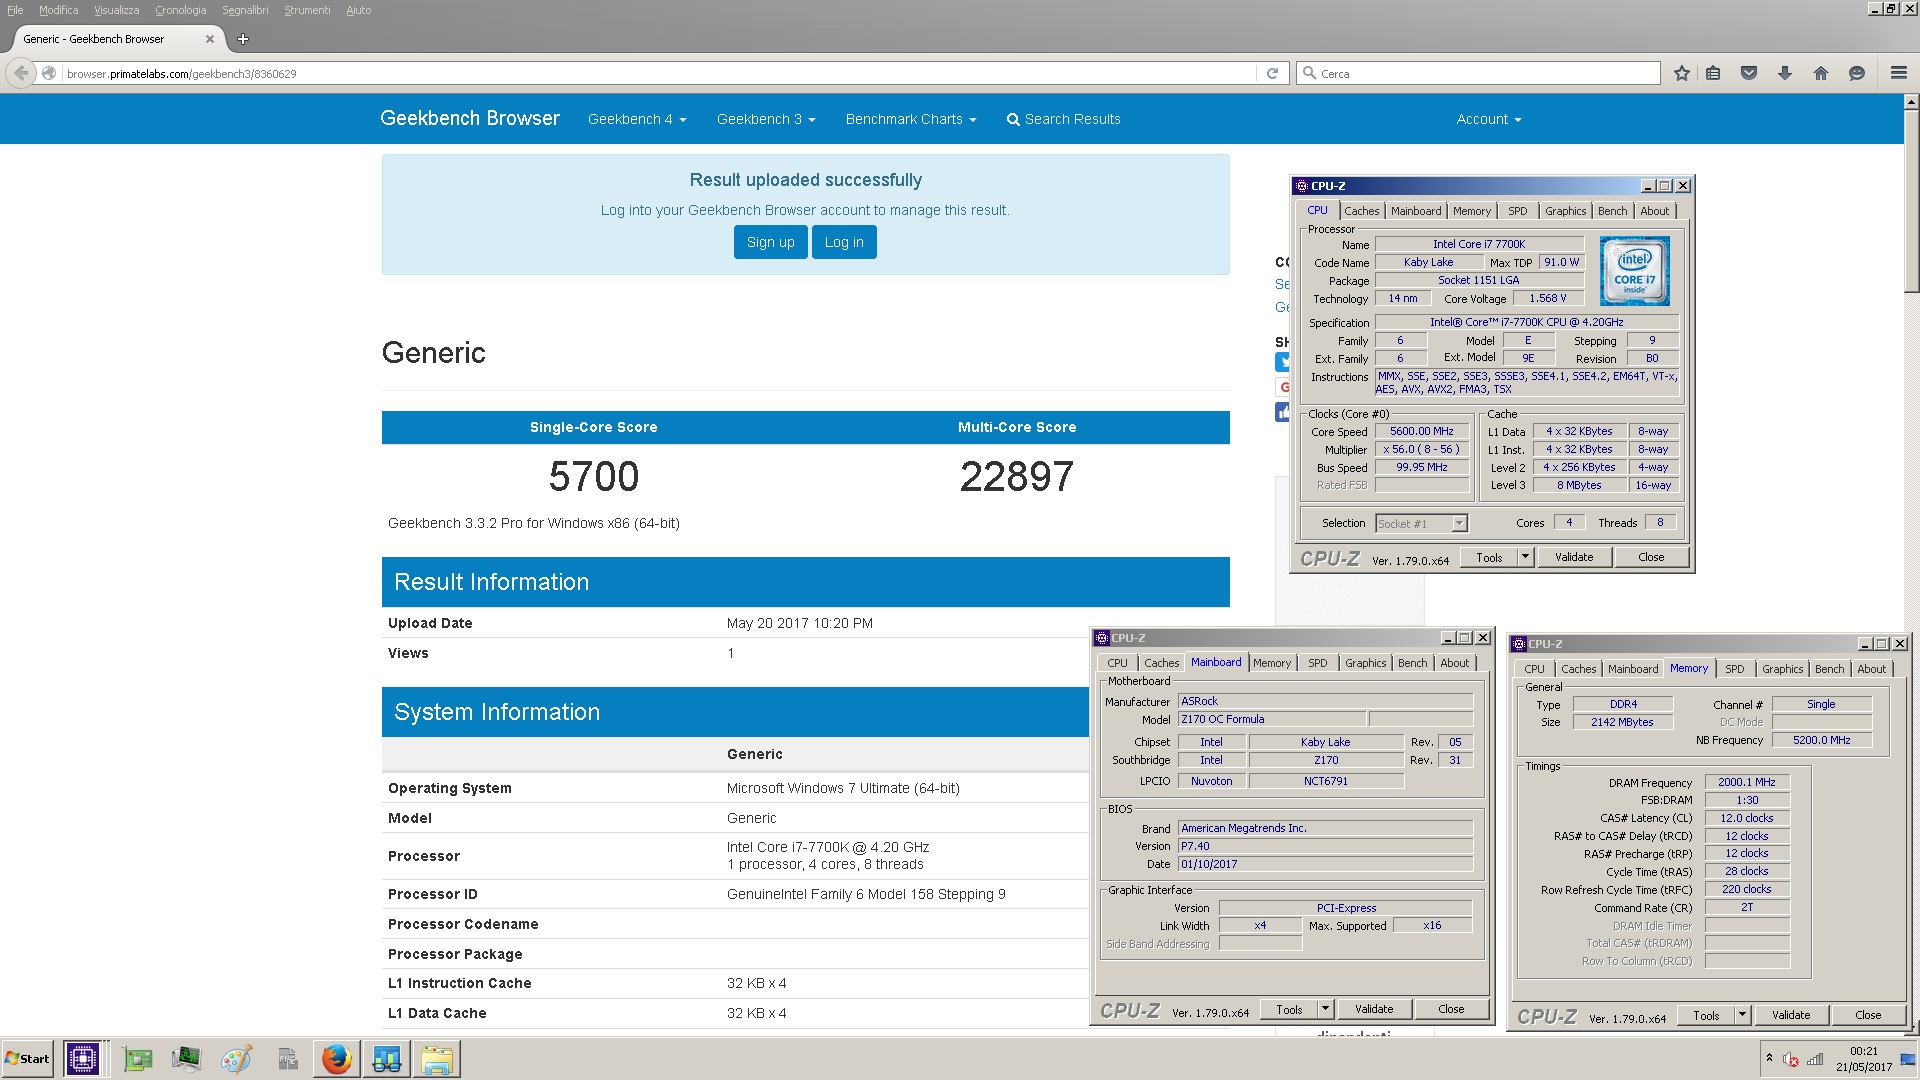Click the Intel Core i7 logo in CPU-Z
The height and width of the screenshot is (1080, 1920).
[x=1634, y=271]
